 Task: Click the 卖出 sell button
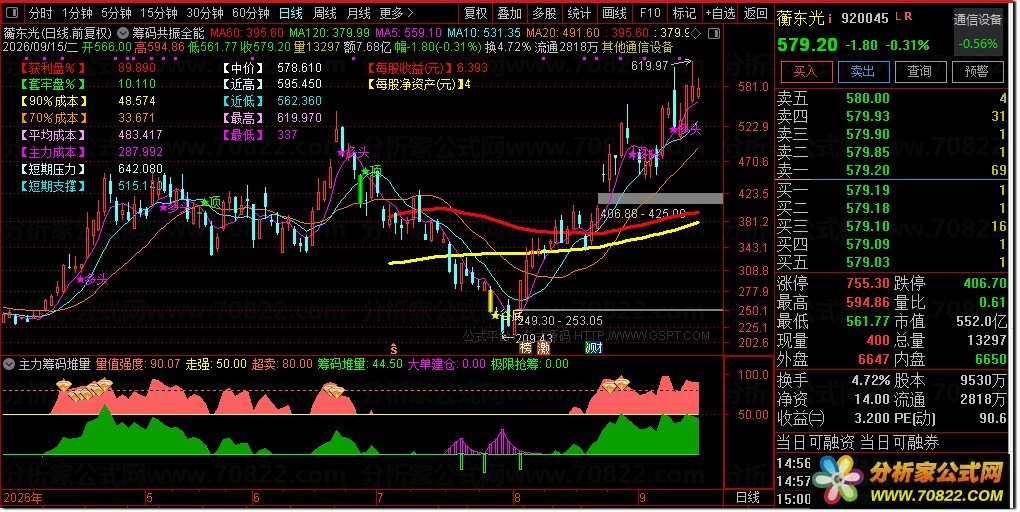point(862,71)
